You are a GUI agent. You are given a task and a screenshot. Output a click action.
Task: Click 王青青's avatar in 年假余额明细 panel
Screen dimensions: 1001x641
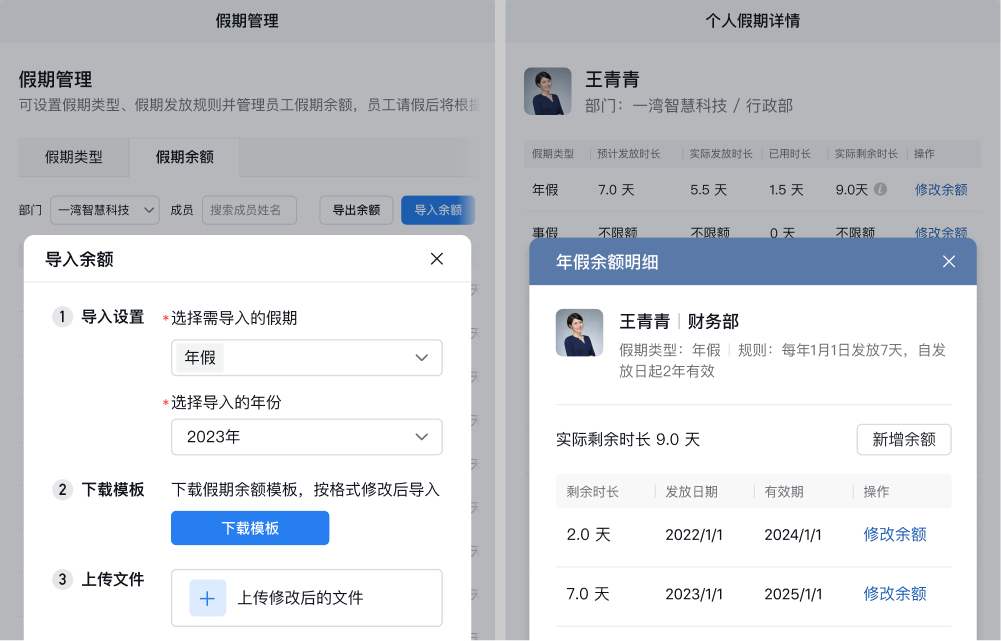[579, 333]
